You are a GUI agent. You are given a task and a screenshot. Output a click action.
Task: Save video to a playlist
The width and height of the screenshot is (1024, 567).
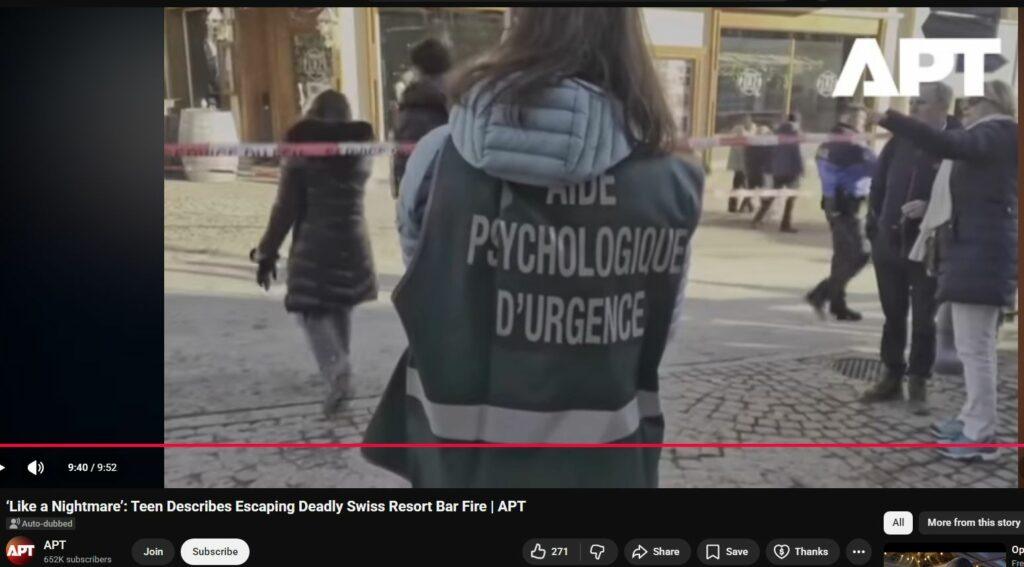click(x=727, y=551)
